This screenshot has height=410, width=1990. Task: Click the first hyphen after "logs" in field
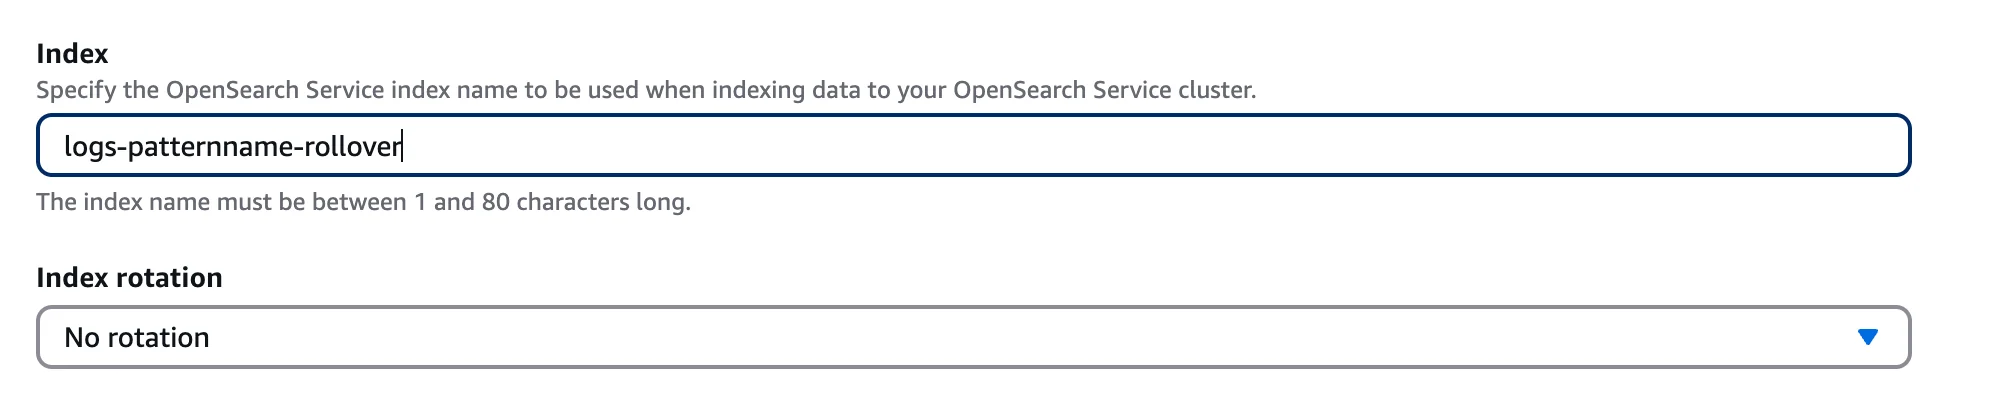[x=122, y=148]
